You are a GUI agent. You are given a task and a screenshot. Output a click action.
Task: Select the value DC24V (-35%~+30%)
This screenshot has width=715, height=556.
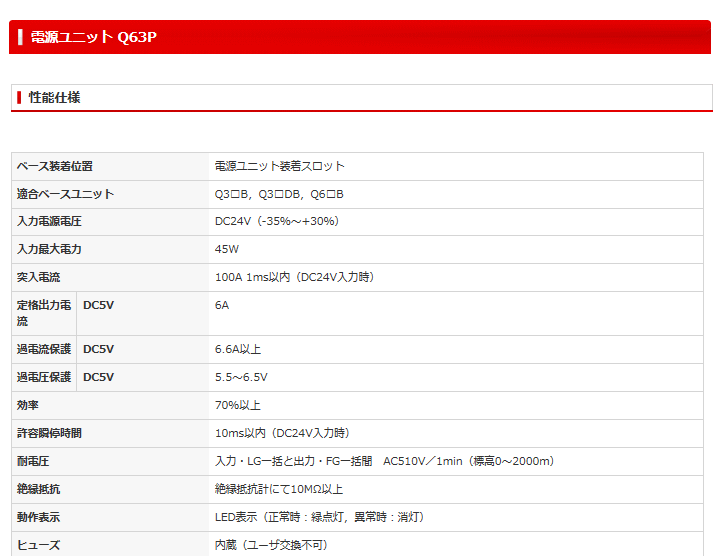(277, 222)
